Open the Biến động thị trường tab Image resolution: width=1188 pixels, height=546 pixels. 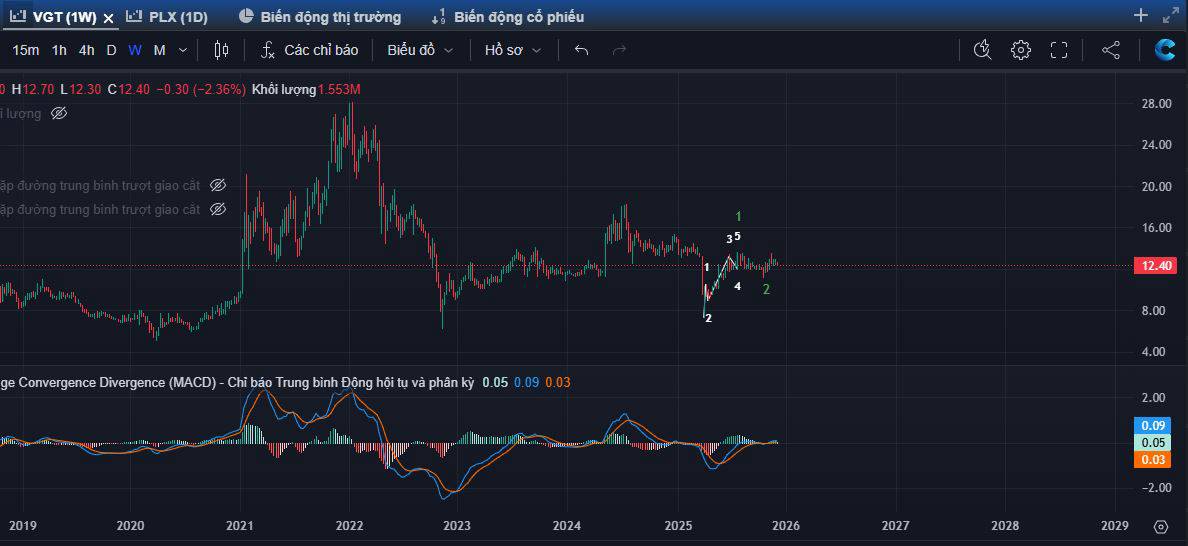click(320, 17)
